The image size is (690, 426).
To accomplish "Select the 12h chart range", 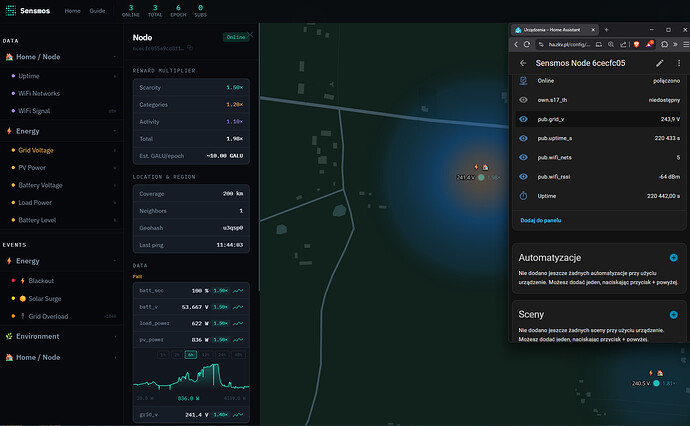I will click(x=206, y=355).
